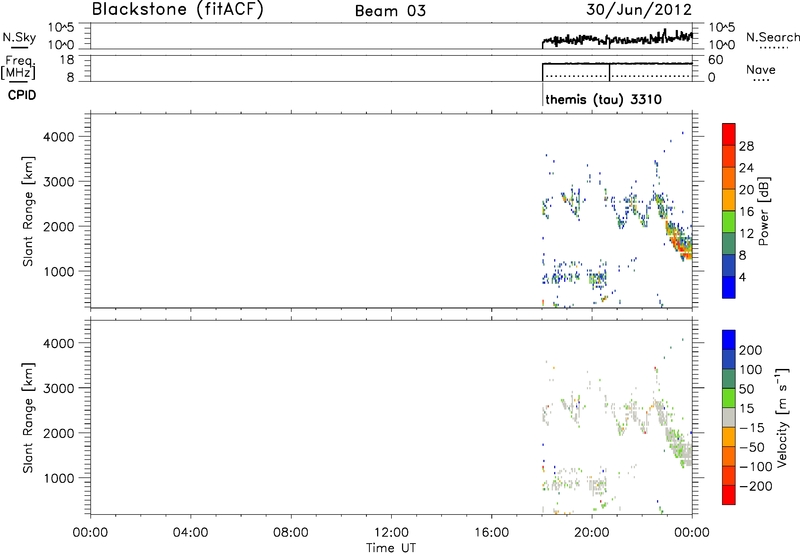Click the 'N.Search' legend label
Screen dimensions: 800x554
(x=772, y=37)
